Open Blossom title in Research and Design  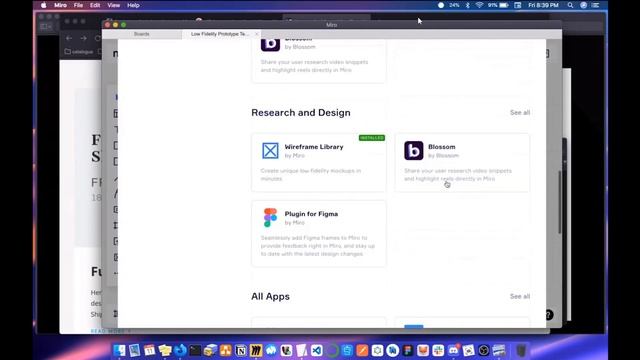442,147
